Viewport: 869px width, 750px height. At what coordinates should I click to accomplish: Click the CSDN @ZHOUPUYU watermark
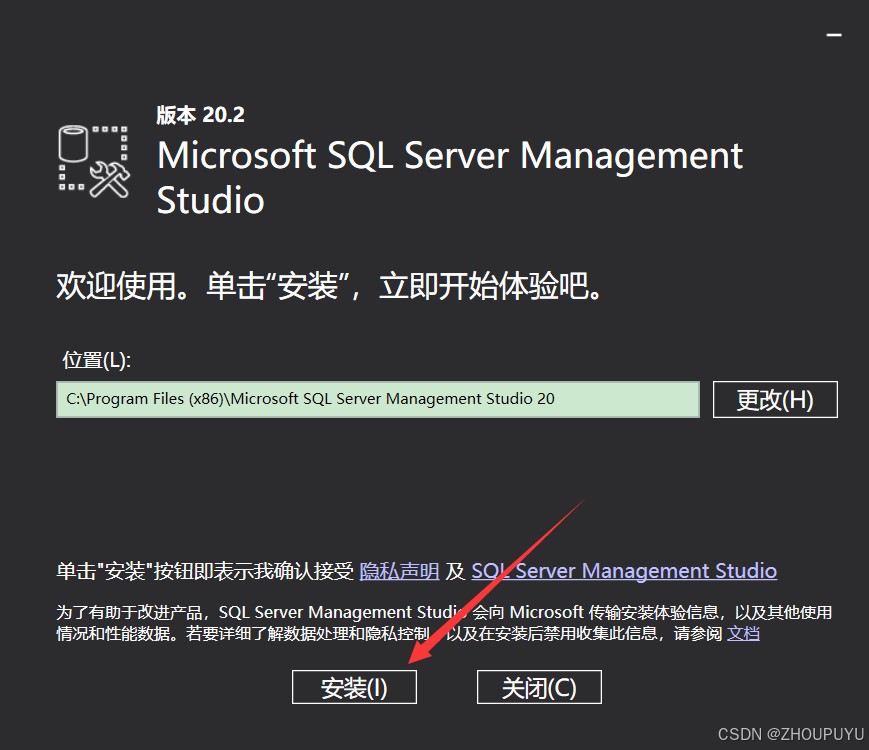click(790, 734)
